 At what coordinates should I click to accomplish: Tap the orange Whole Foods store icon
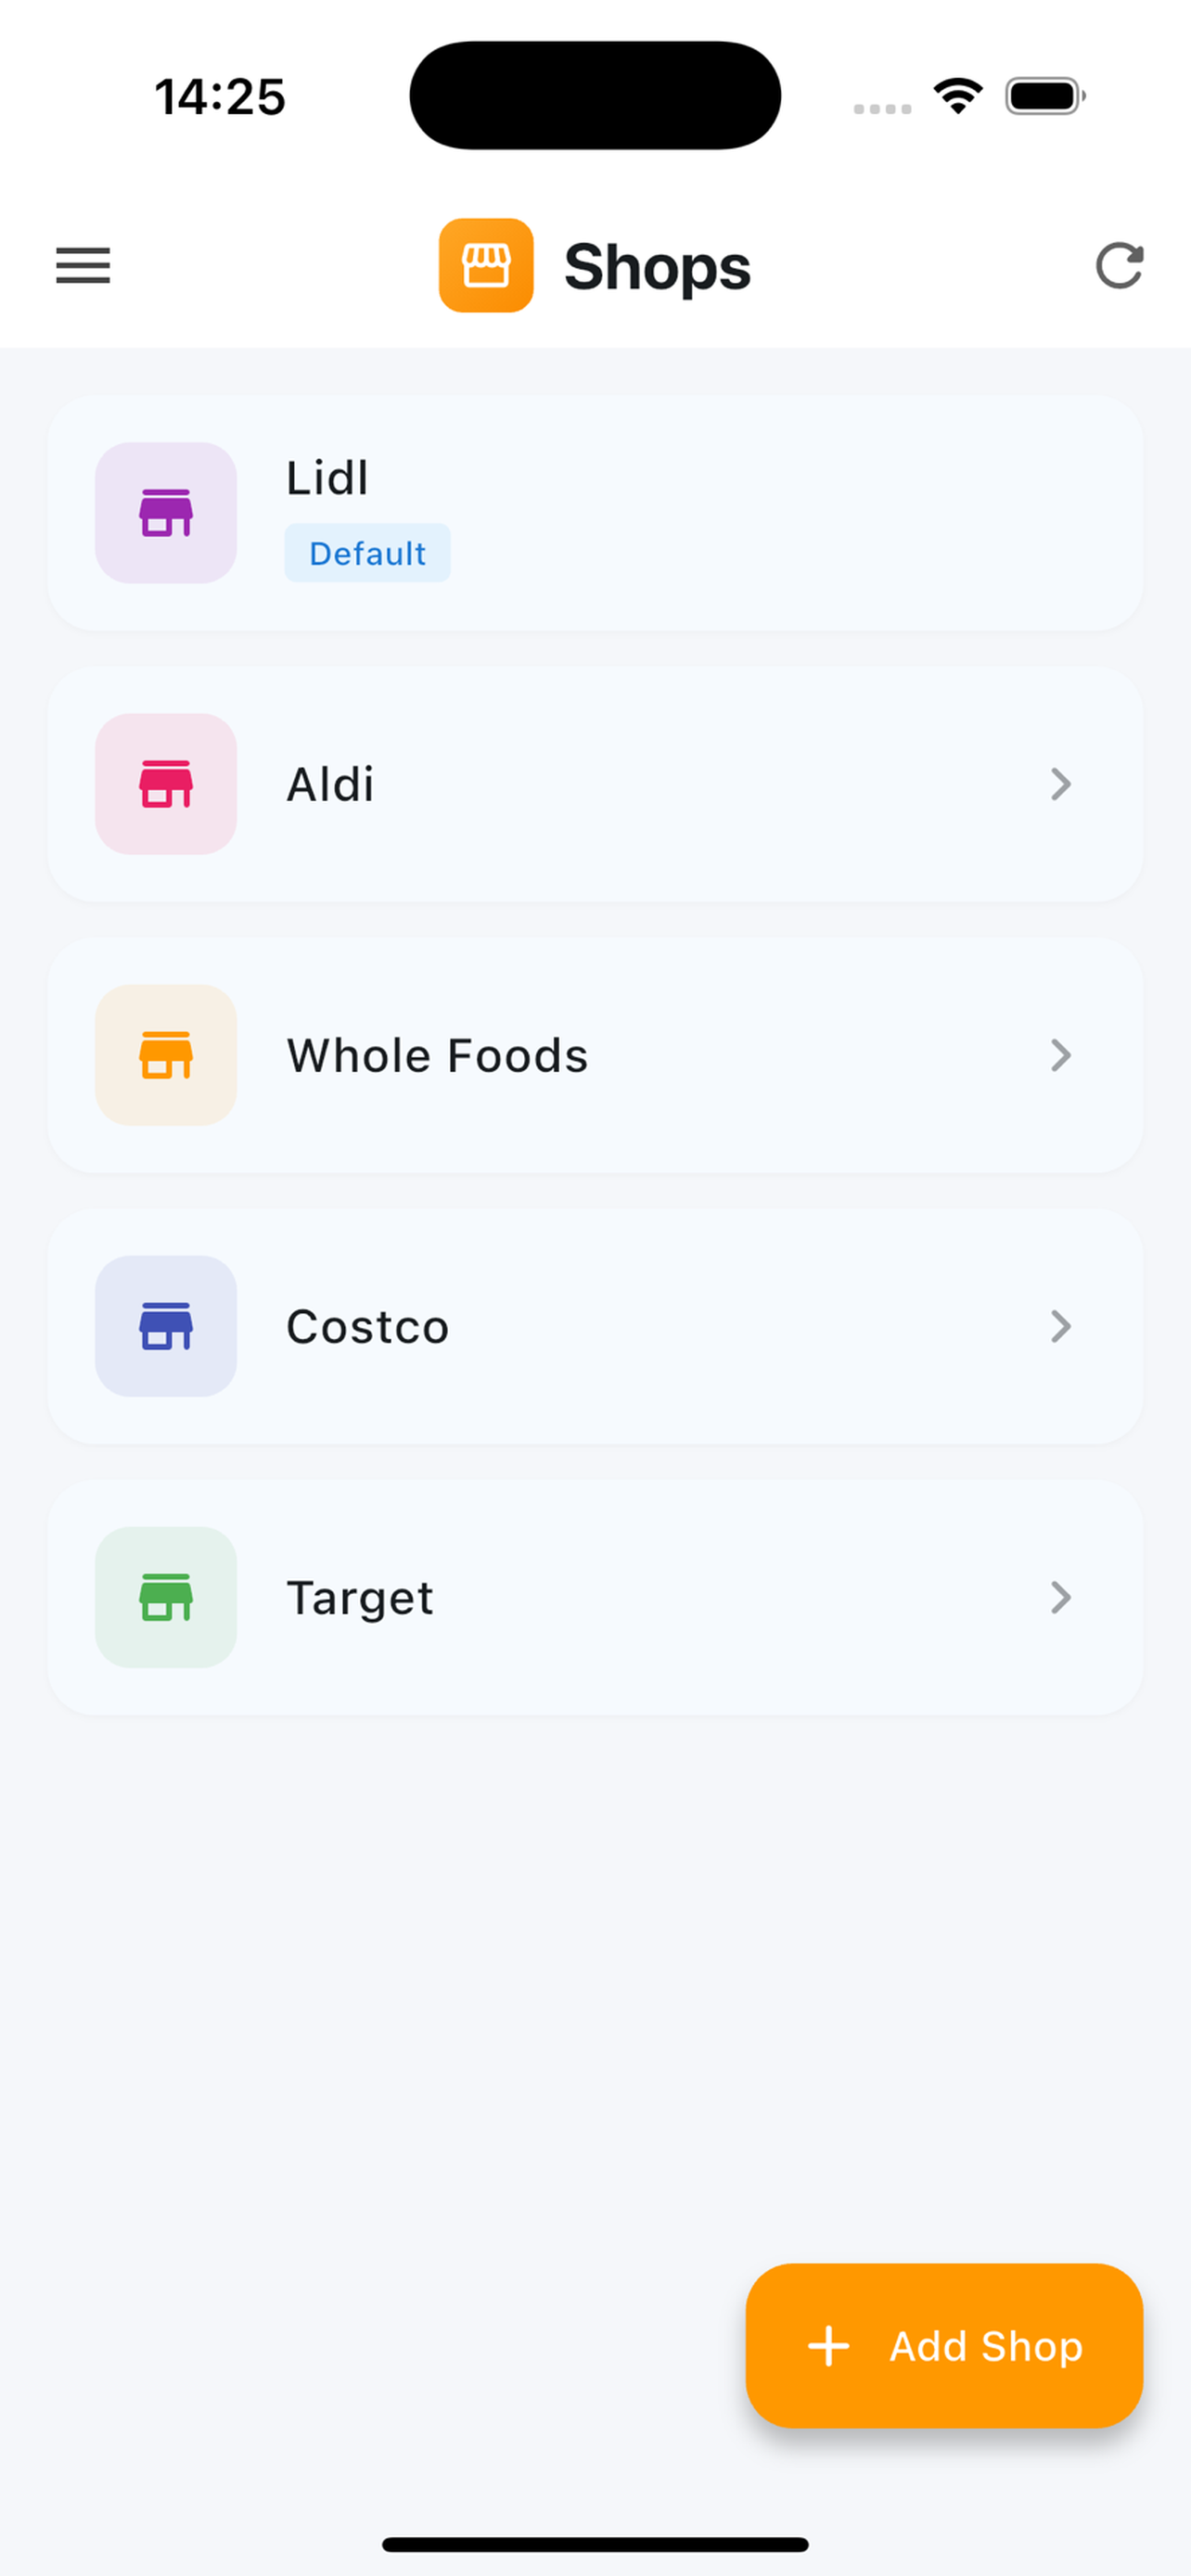pos(166,1055)
